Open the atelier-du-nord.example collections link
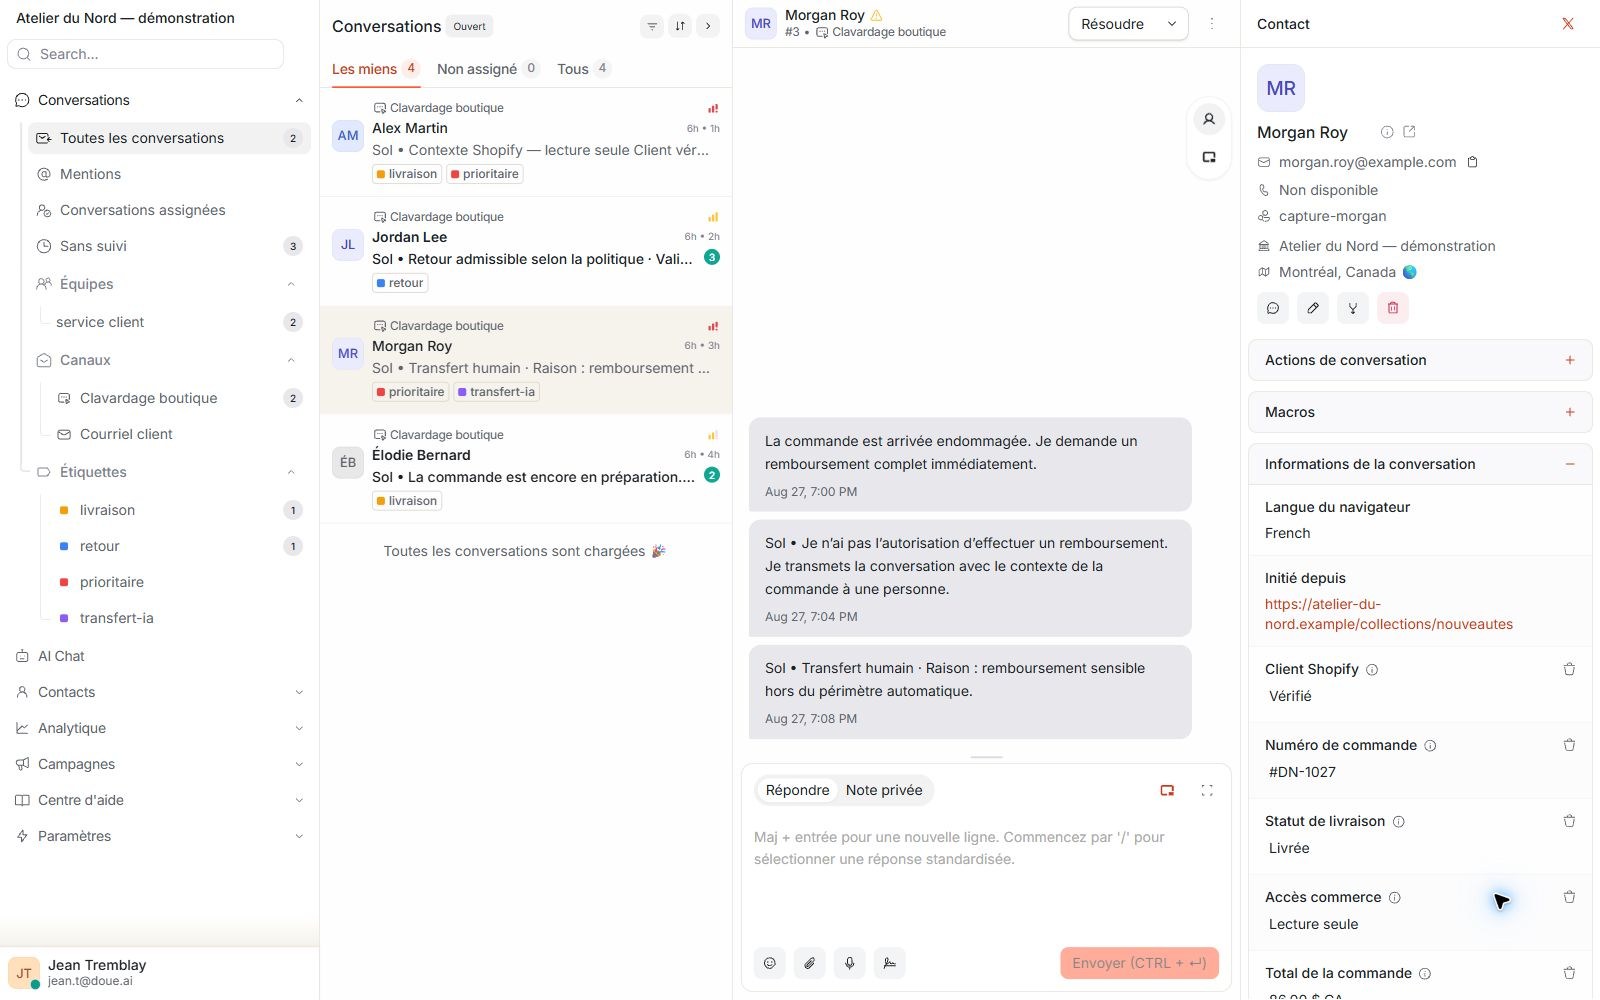The image size is (1600, 1000). click(x=1388, y=614)
